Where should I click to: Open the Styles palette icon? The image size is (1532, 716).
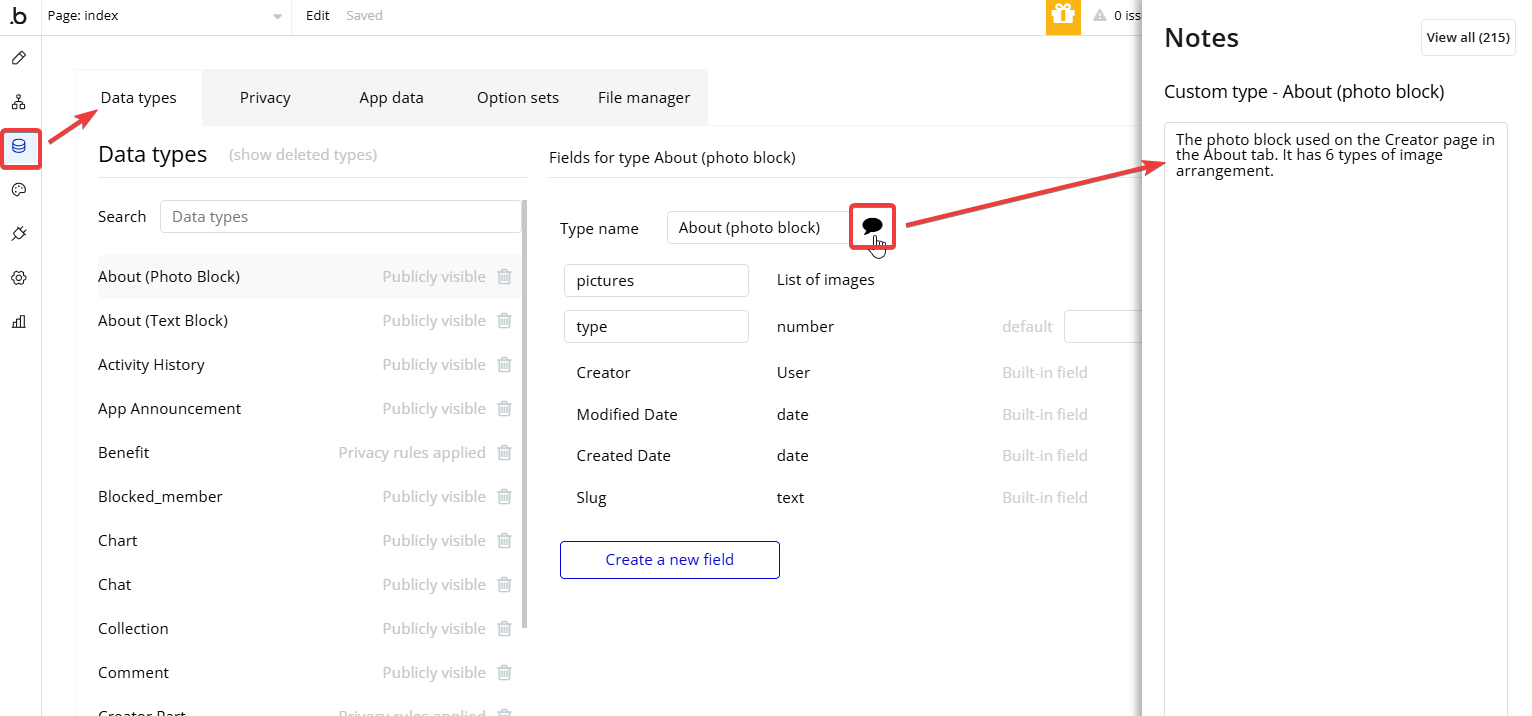[x=18, y=190]
